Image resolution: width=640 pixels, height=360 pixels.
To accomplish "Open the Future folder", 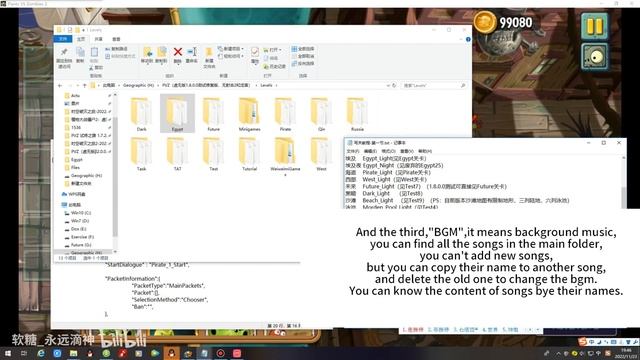I will 213,114.
